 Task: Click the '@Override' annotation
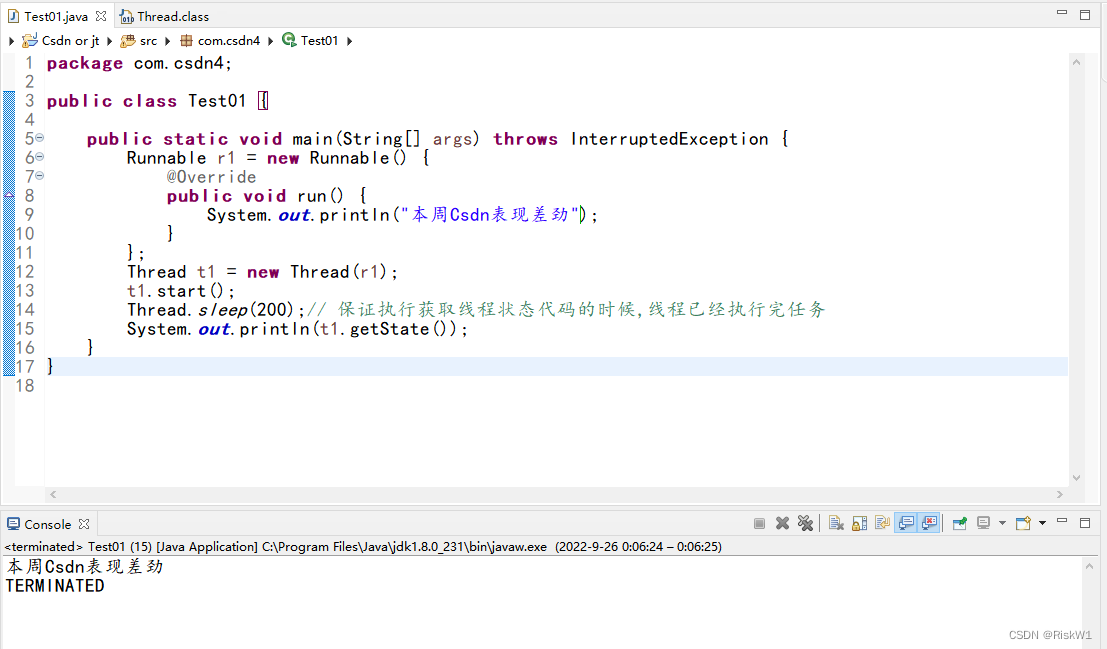tap(211, 177)
